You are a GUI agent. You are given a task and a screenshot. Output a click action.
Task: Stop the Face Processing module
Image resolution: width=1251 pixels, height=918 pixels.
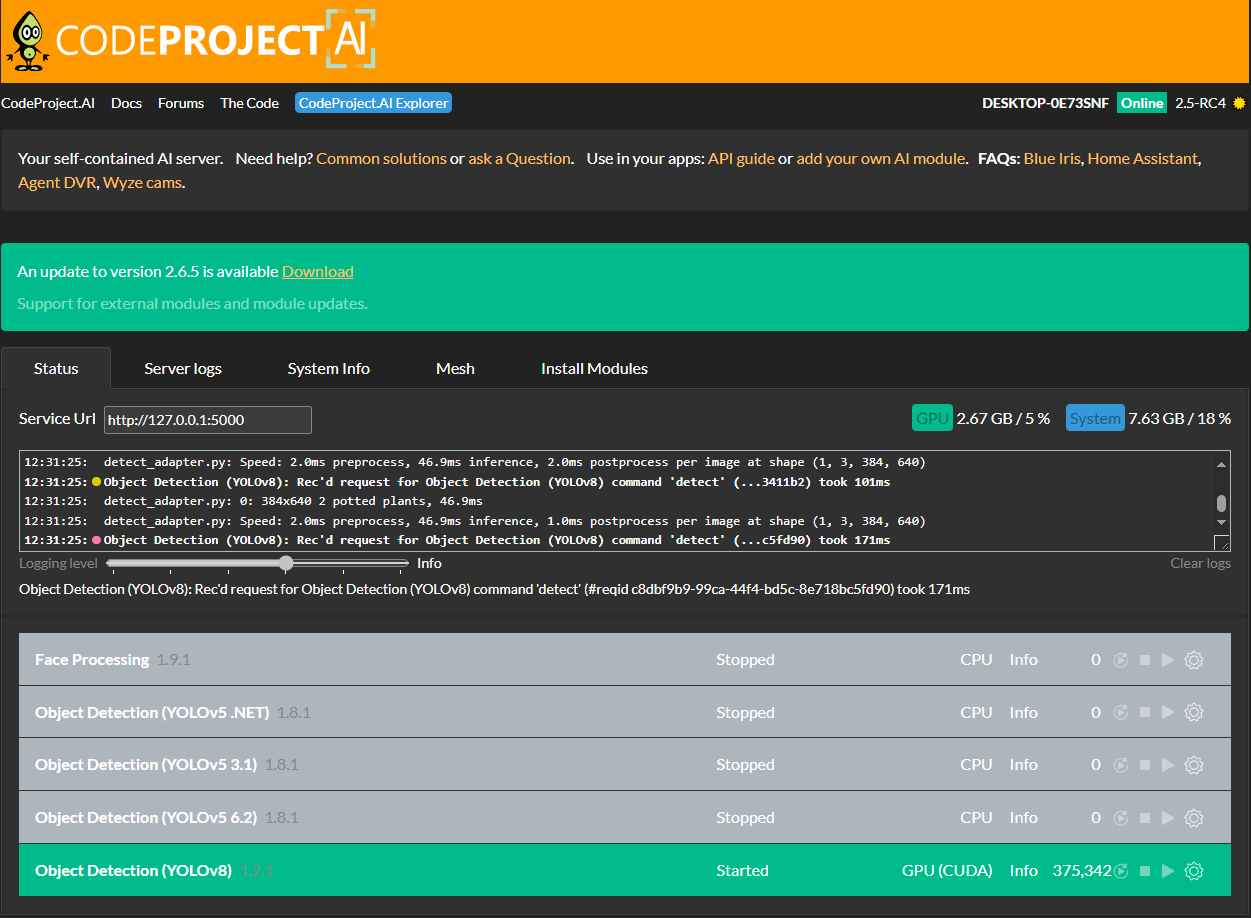pos(1145,660)
